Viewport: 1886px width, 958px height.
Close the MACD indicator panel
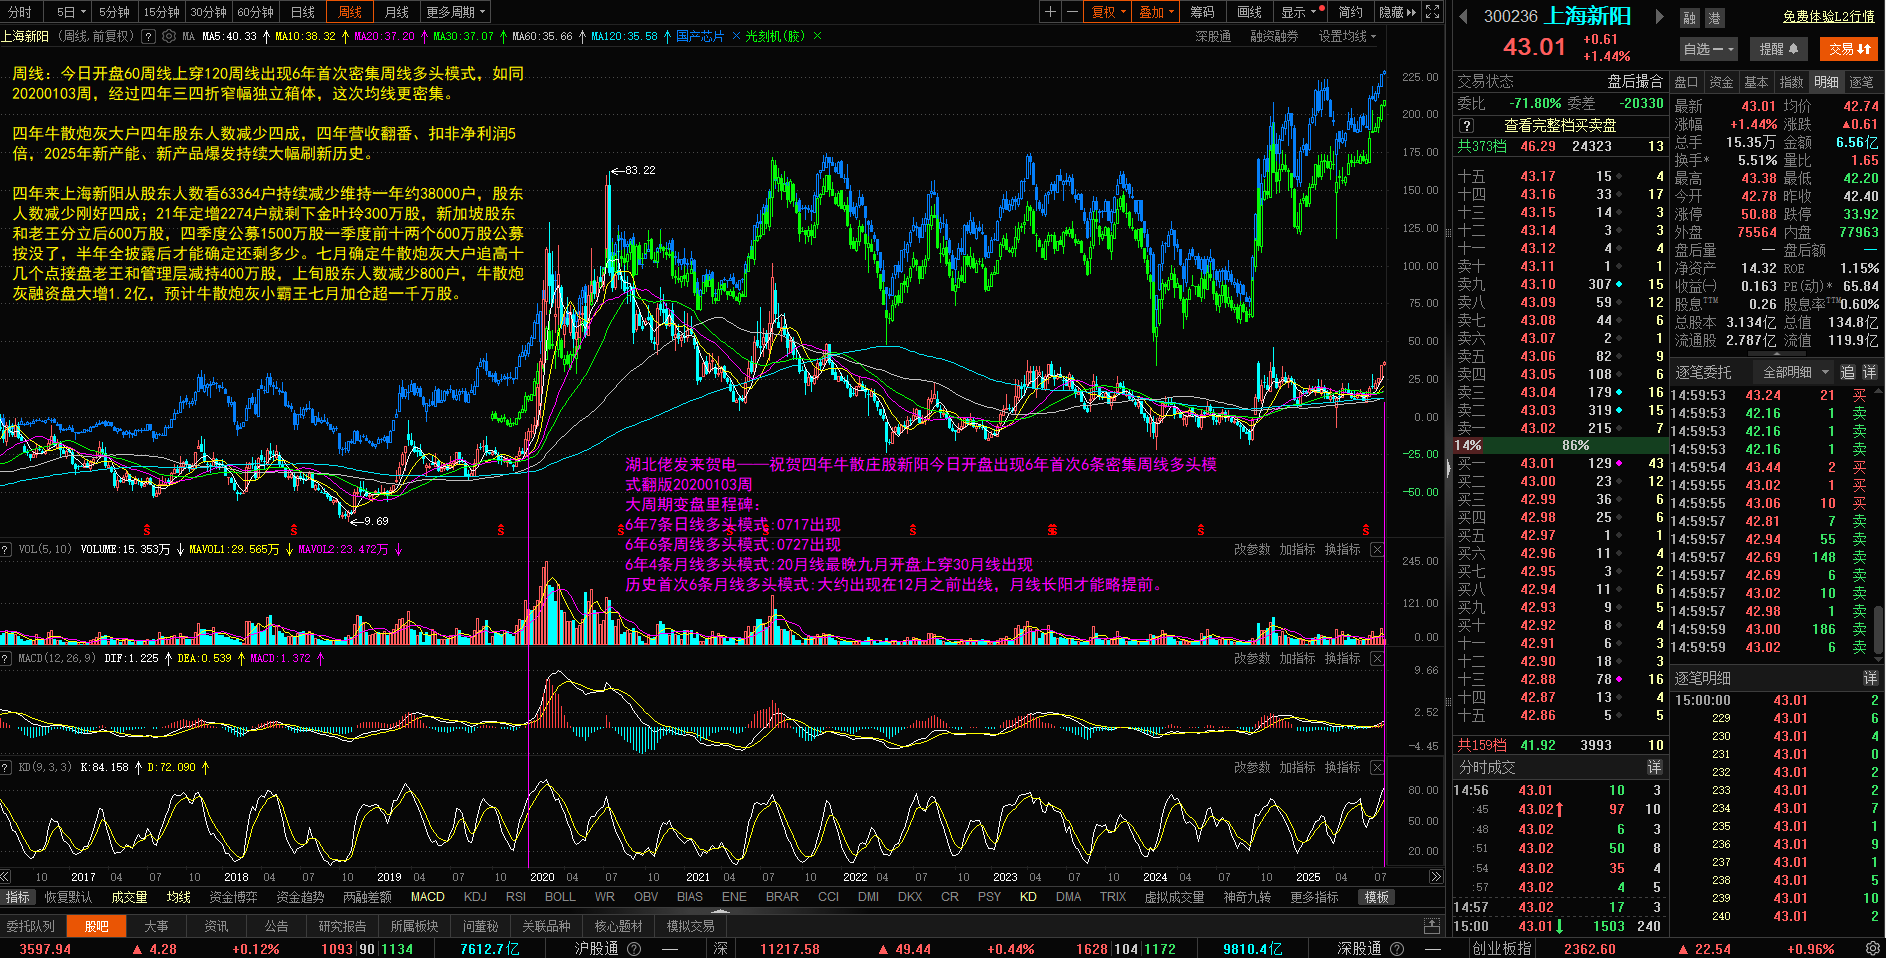click(x=1377, y=658)
